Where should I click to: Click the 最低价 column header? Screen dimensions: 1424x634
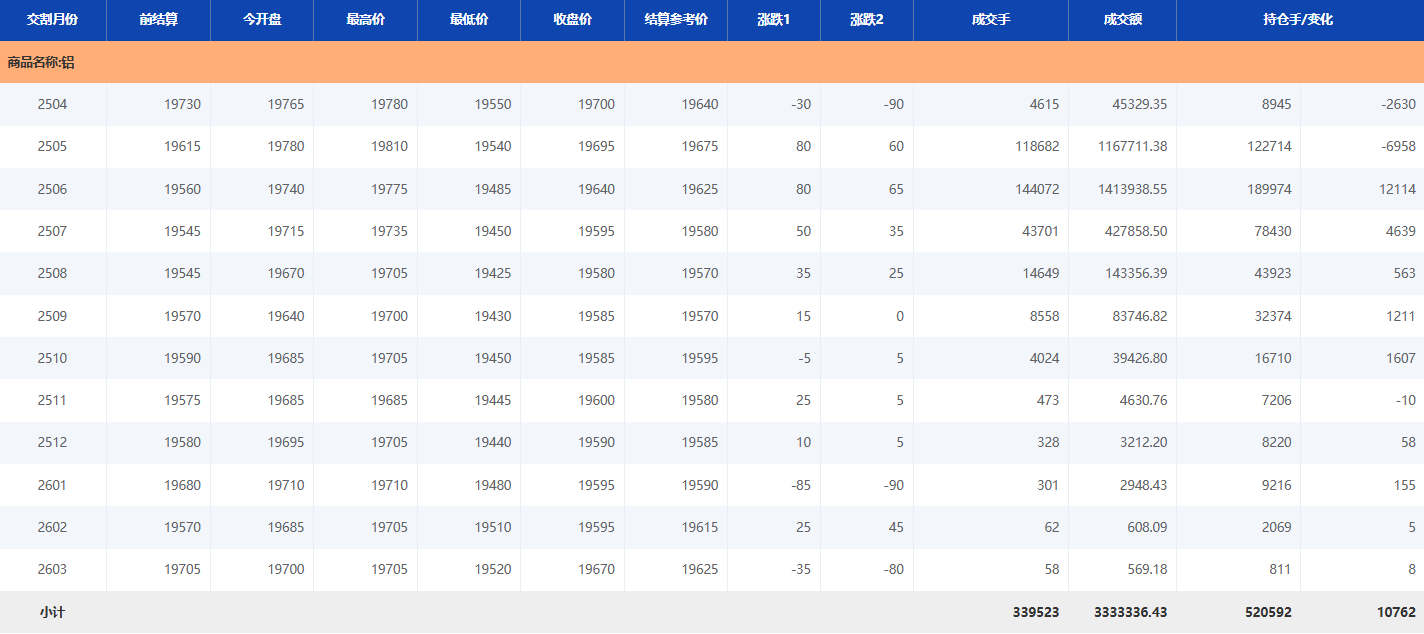click(x=469, y=19)
